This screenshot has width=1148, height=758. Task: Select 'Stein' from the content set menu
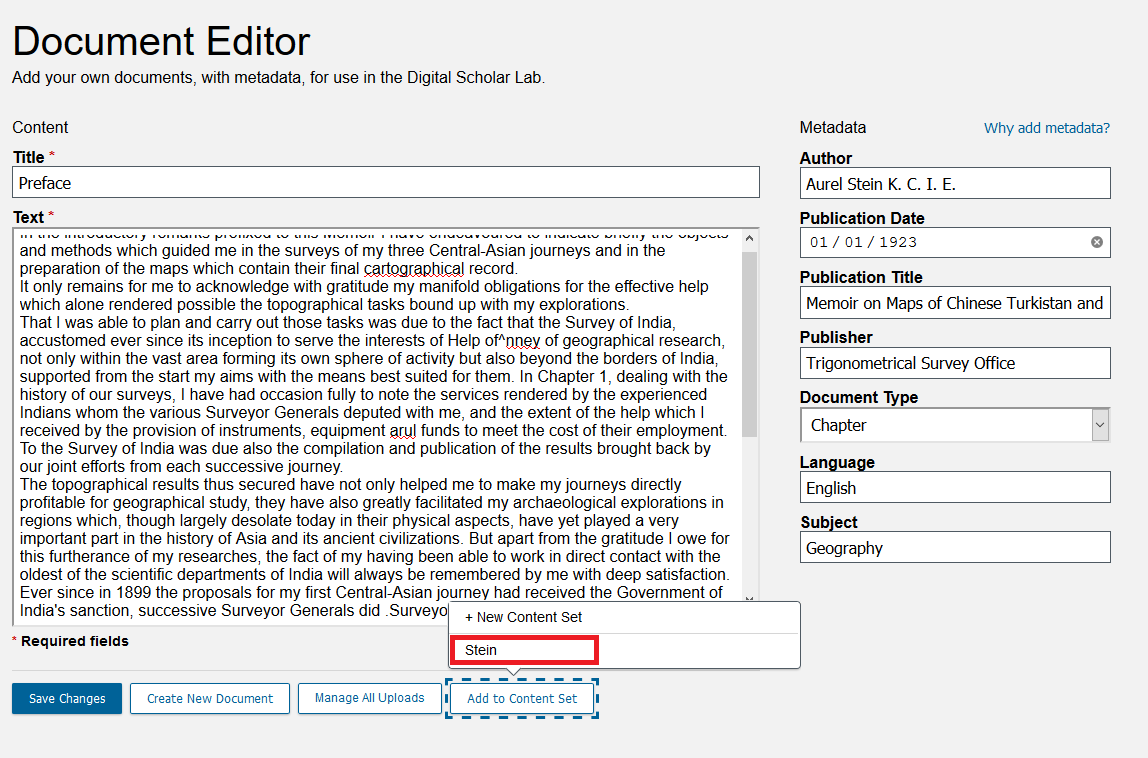524,649
